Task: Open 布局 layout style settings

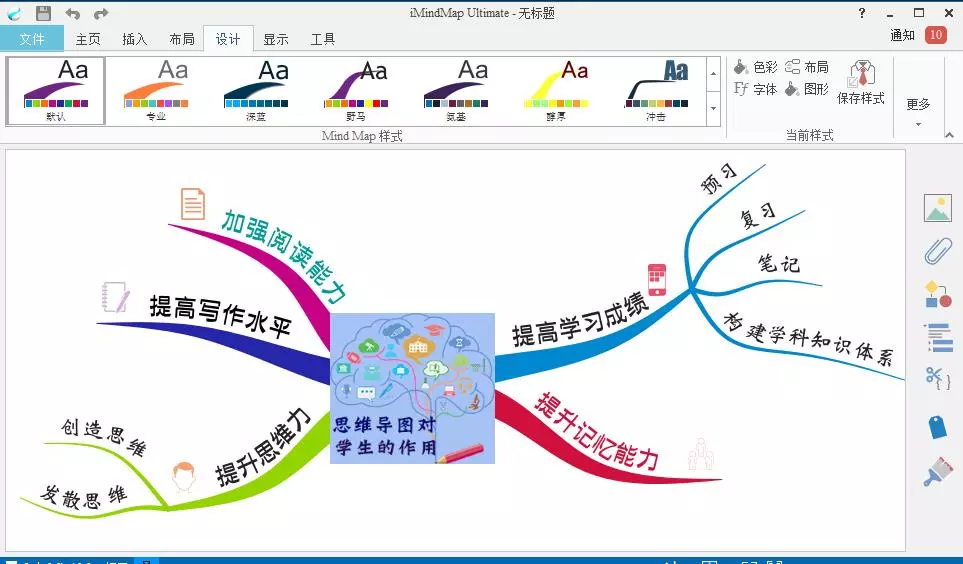Action: click(x=807, y=66)
